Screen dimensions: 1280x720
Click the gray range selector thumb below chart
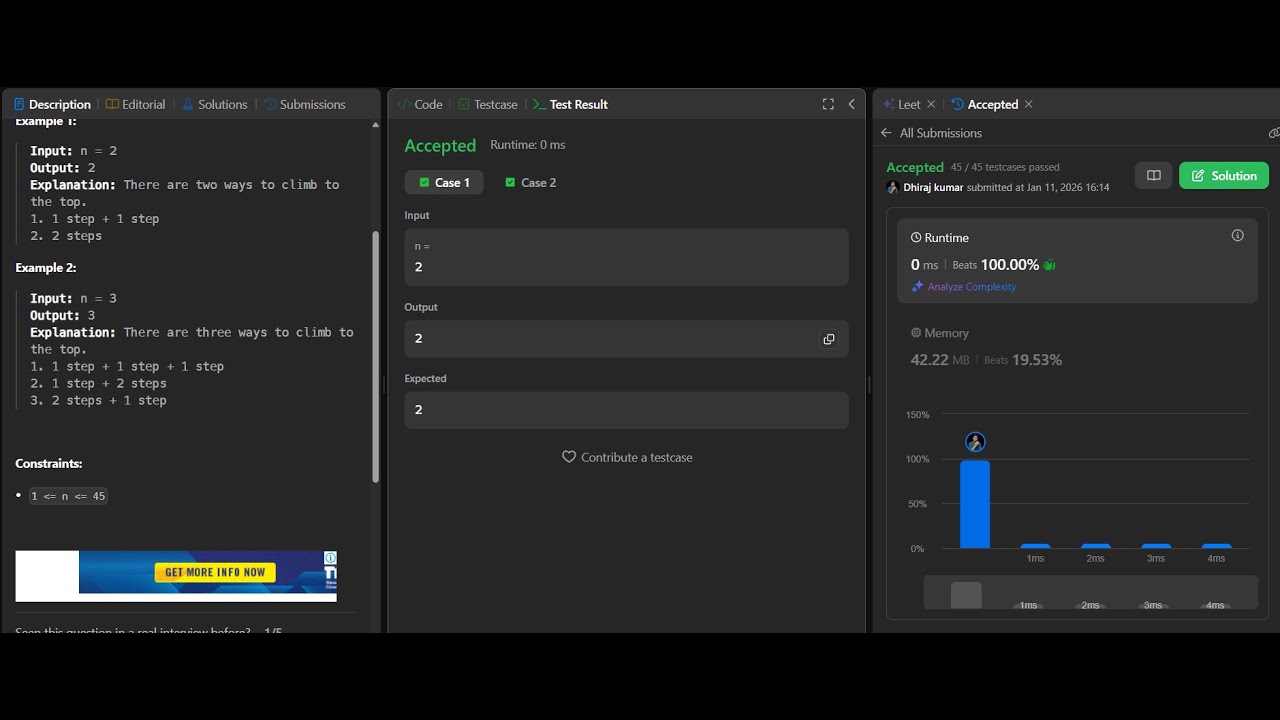point(966,595)
